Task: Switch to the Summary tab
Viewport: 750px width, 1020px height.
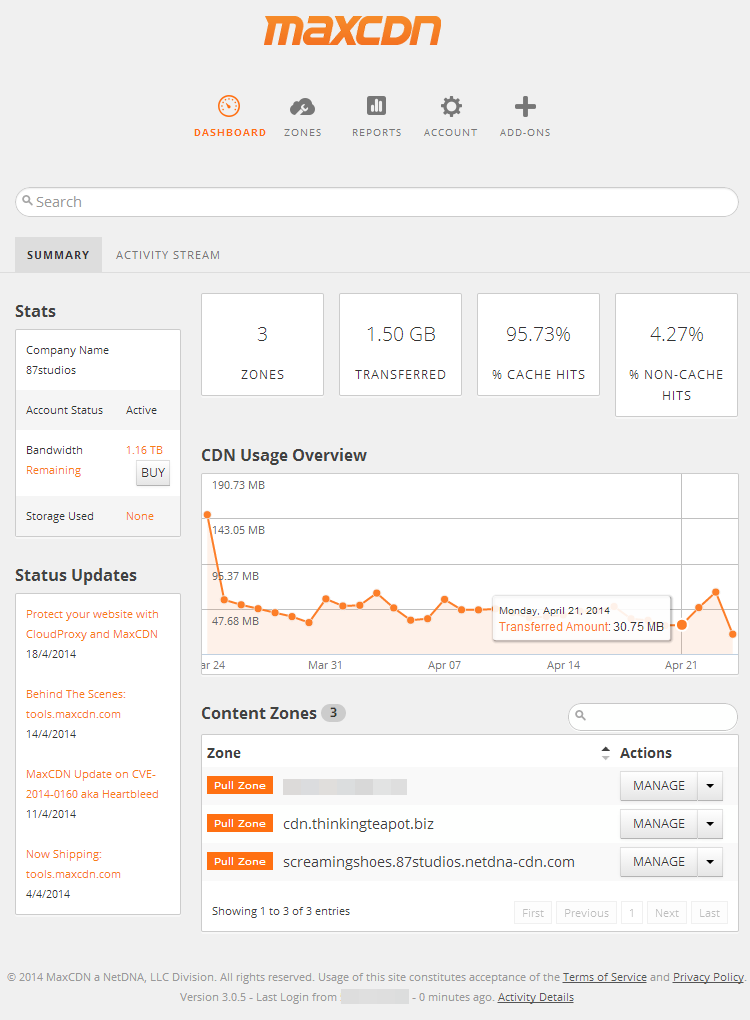Action: pos(58,255)
